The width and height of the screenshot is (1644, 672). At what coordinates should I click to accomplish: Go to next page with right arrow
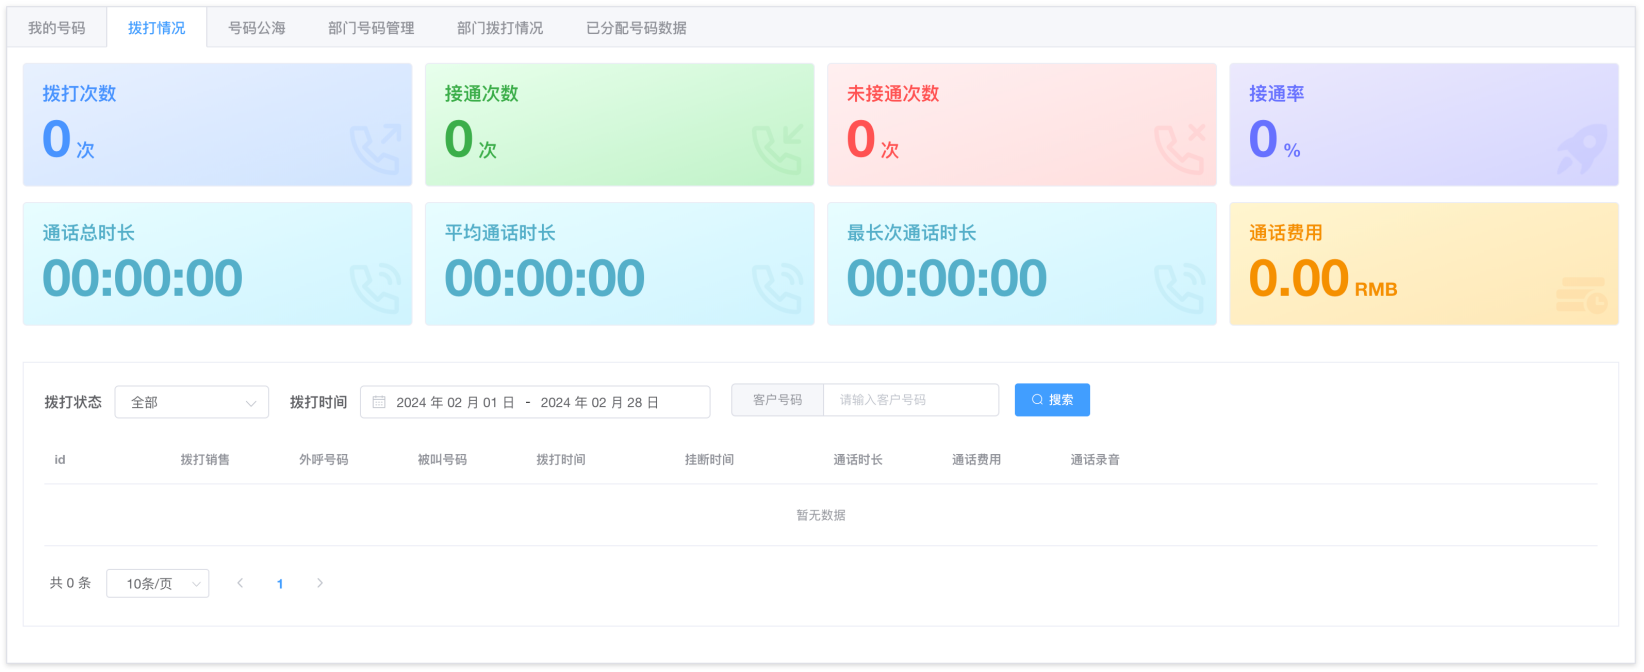pos(320,583)
